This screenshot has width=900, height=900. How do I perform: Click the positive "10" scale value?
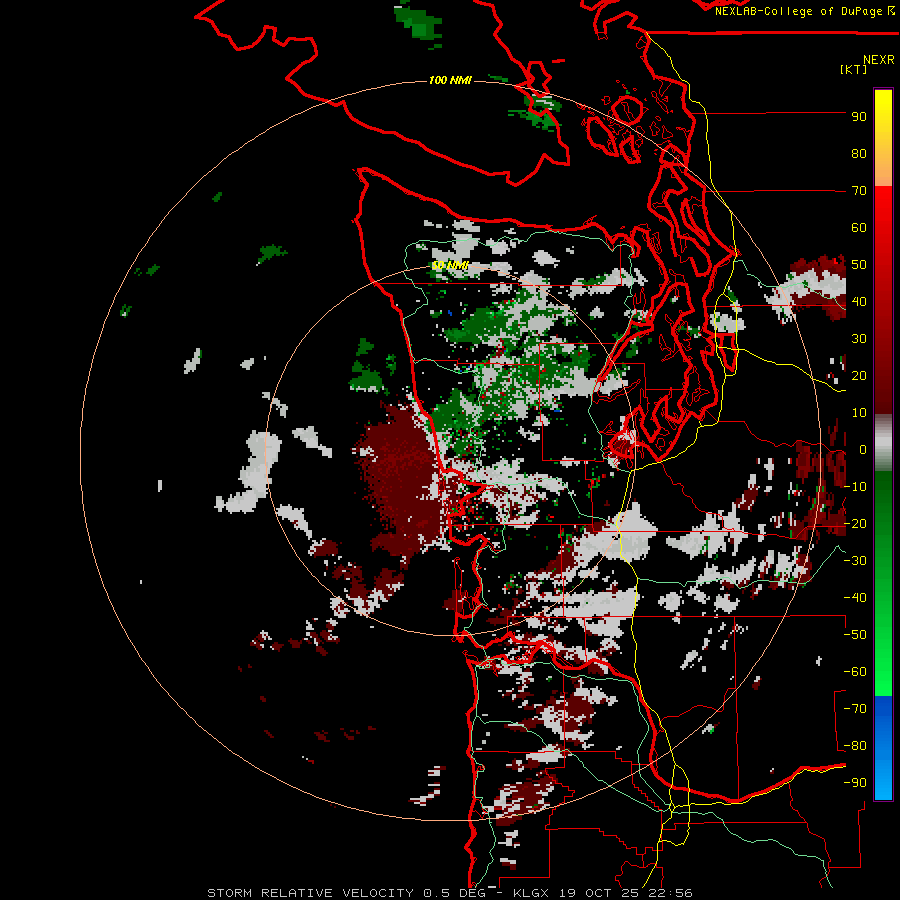click(x=859, y=413)
